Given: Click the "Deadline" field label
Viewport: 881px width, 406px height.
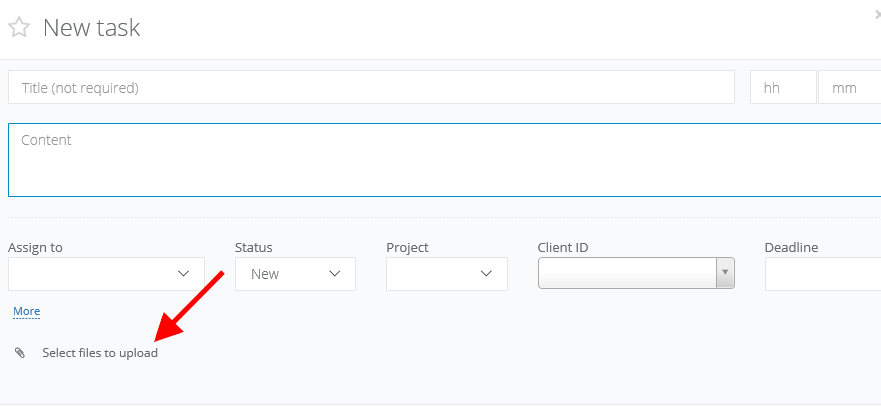Looking at the screenshot, I should [792, 248].
